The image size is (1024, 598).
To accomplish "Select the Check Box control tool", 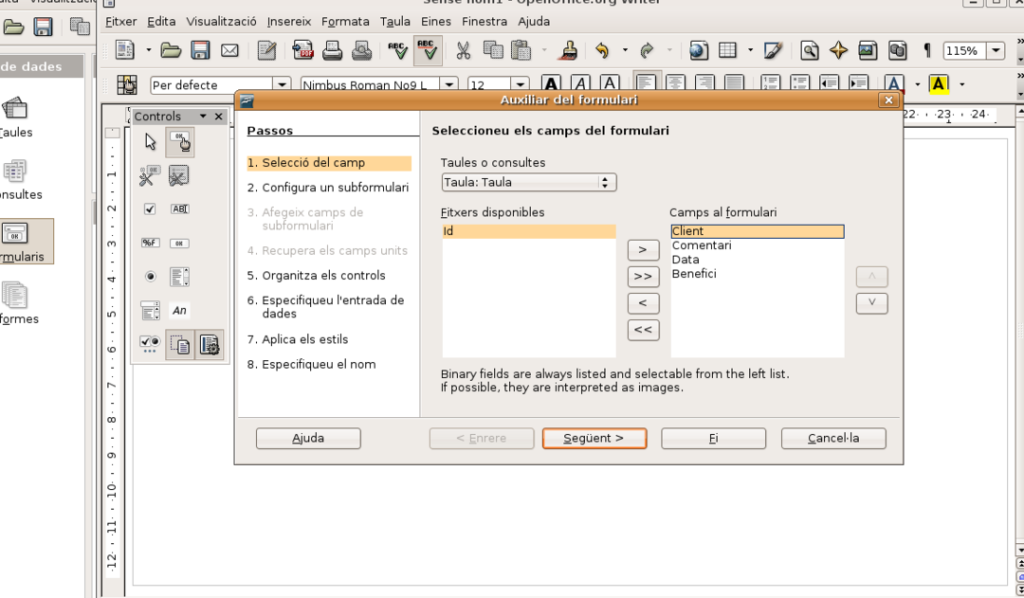I will (x=150, y=209).
